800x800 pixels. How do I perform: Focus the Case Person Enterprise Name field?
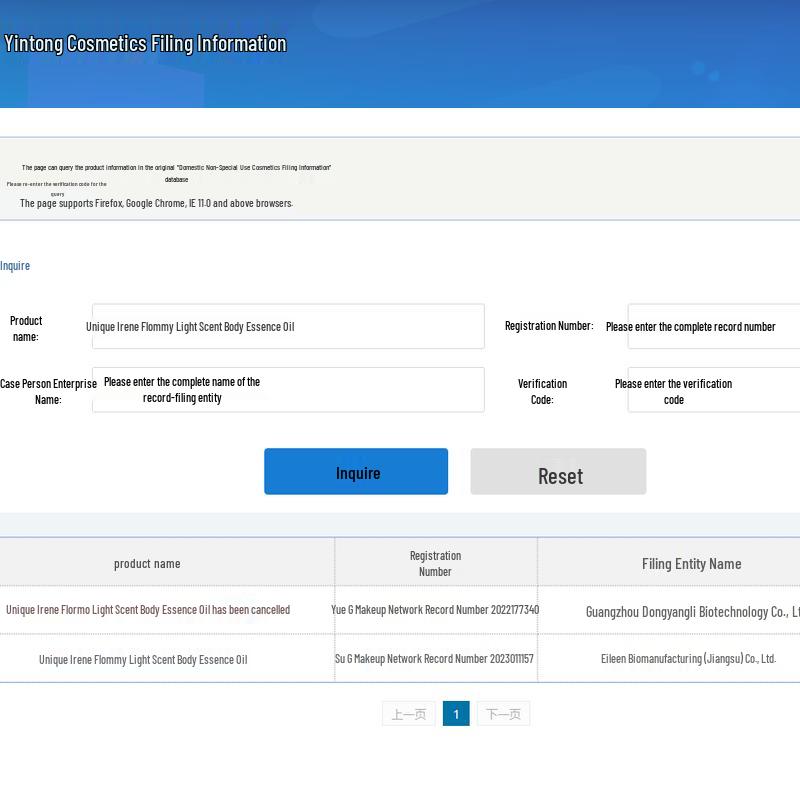tap(288, 390)
